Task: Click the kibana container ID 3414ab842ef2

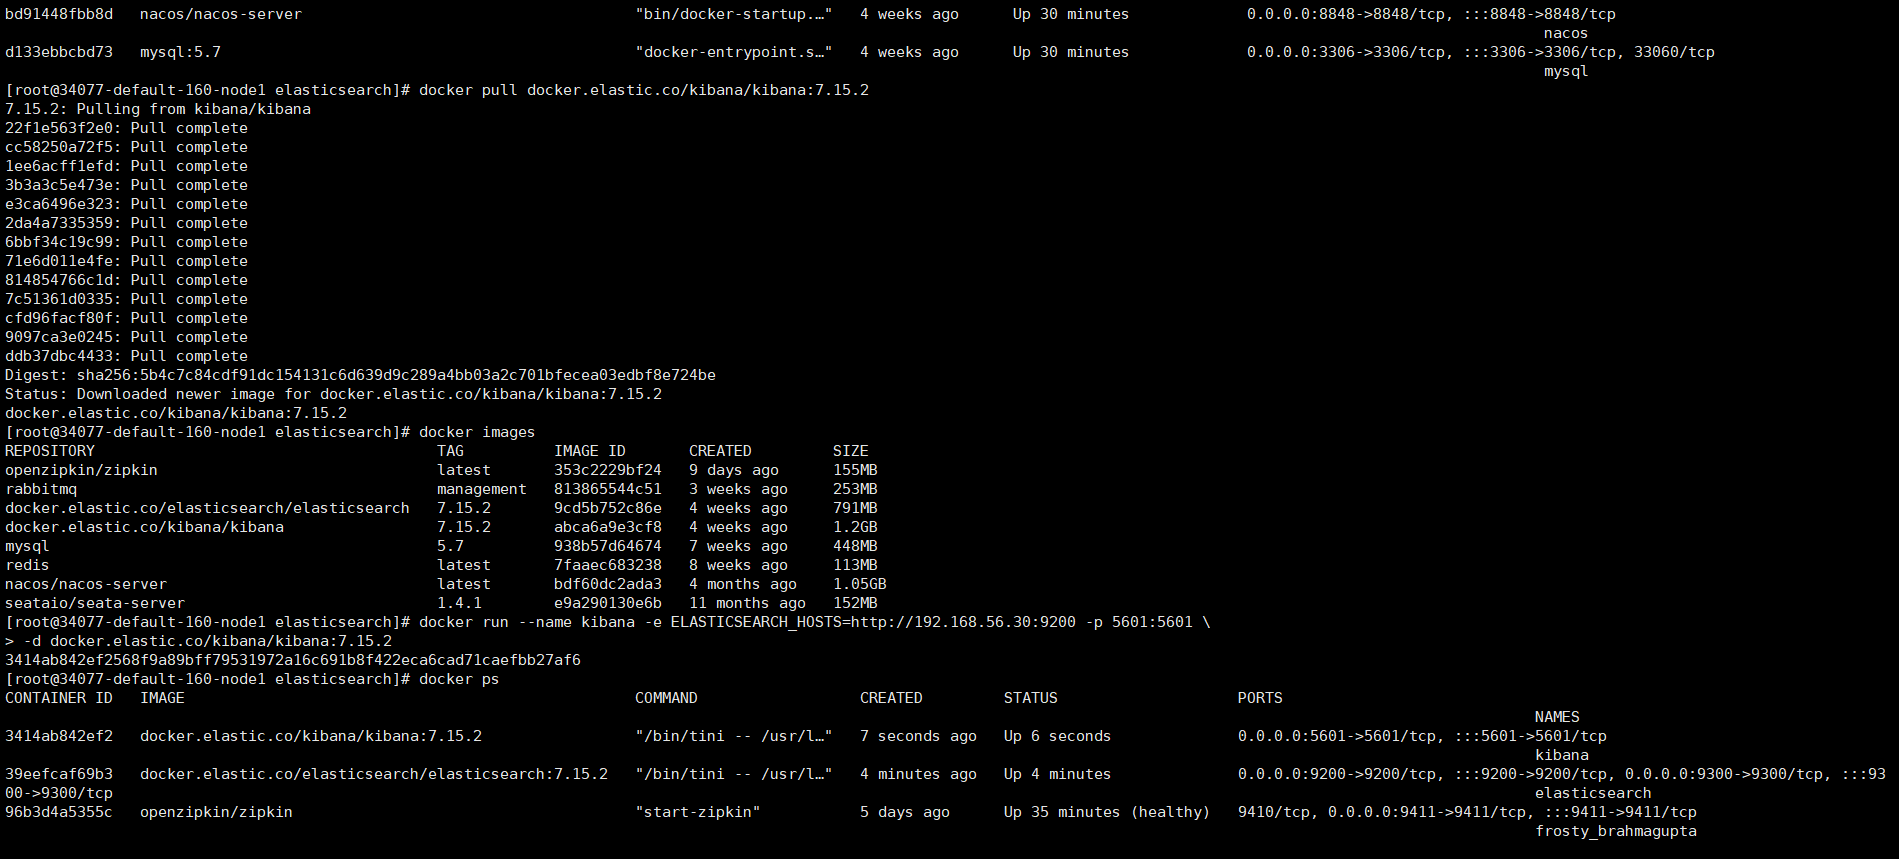Action: pyautogui.click(x=59, y=736)
